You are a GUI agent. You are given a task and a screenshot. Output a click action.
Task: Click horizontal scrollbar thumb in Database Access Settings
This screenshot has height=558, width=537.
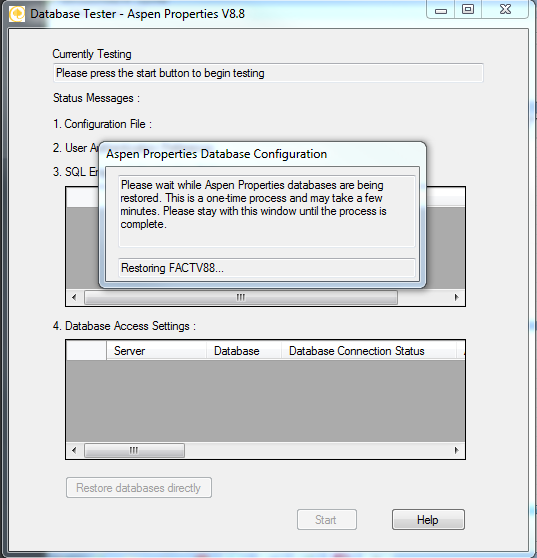tap(134, 451)
